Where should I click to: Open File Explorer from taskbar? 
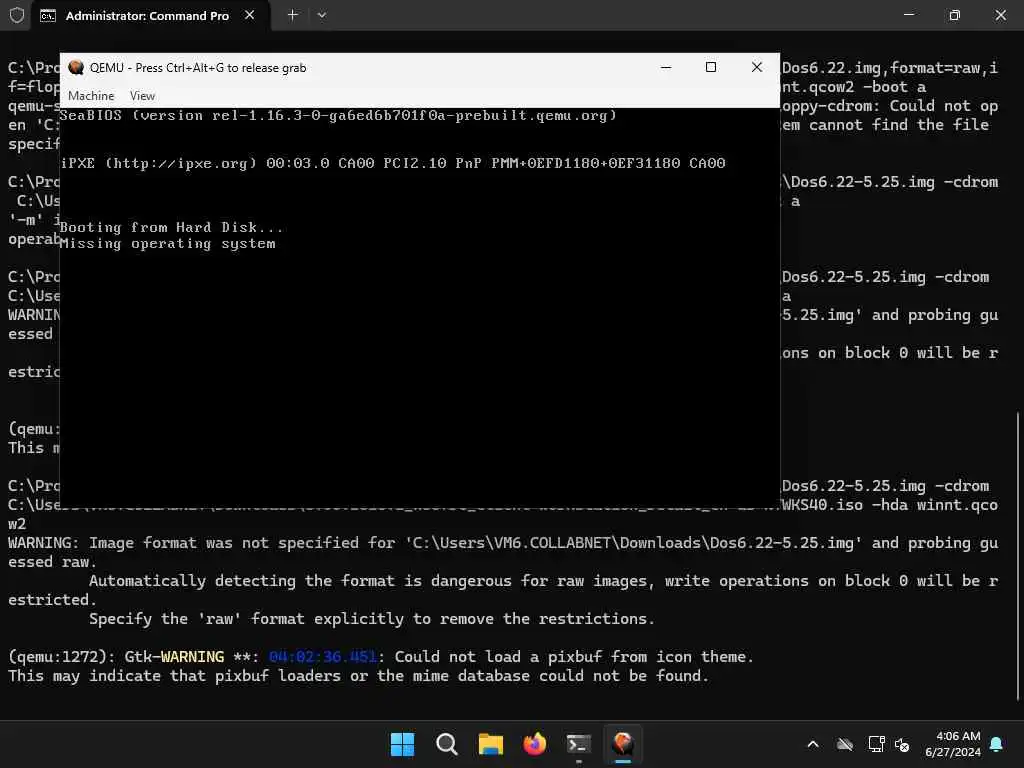coord(490,744)
